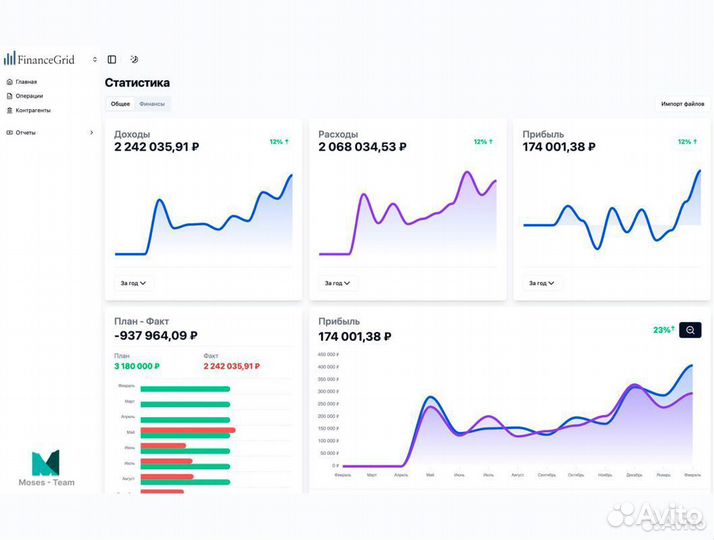Open the За год dropdown under Доходы
This screenshot has height=540, width=714.
(x=133, y=283)
